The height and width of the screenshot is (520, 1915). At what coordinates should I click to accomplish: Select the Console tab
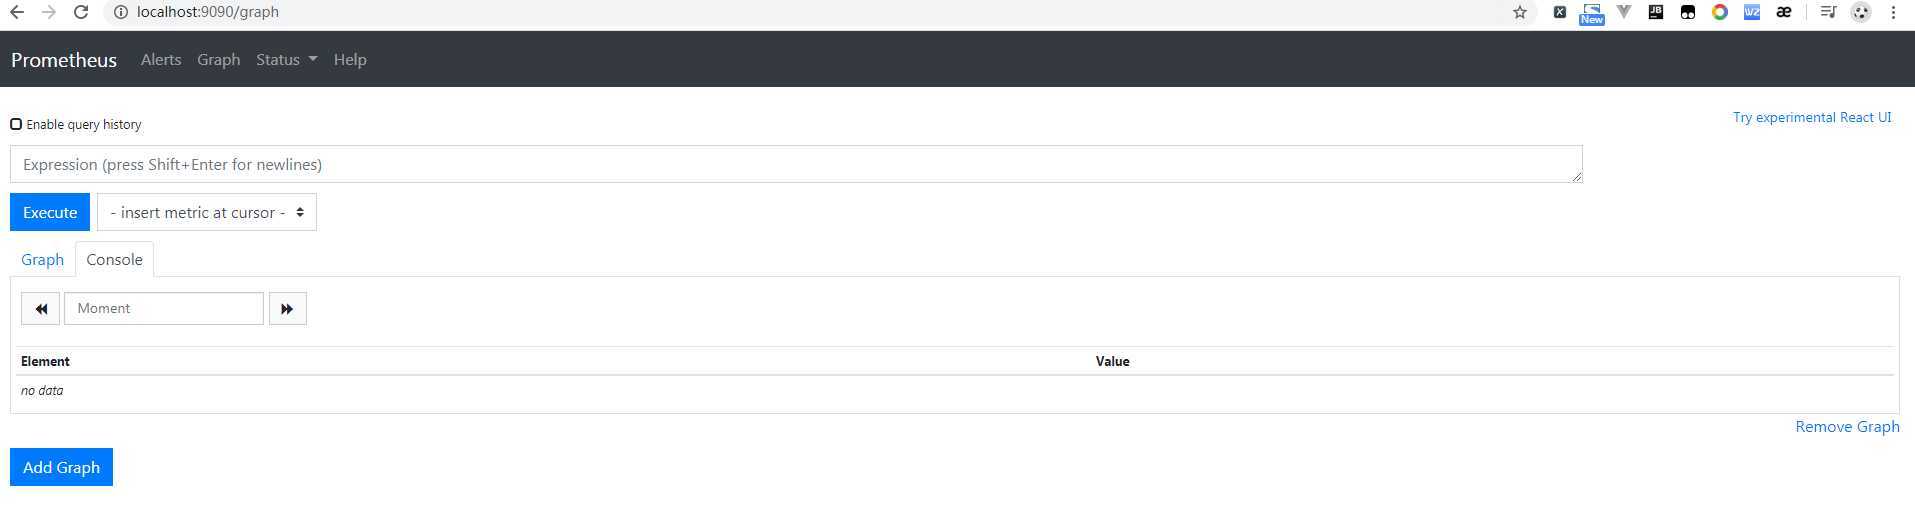[114, 259]
